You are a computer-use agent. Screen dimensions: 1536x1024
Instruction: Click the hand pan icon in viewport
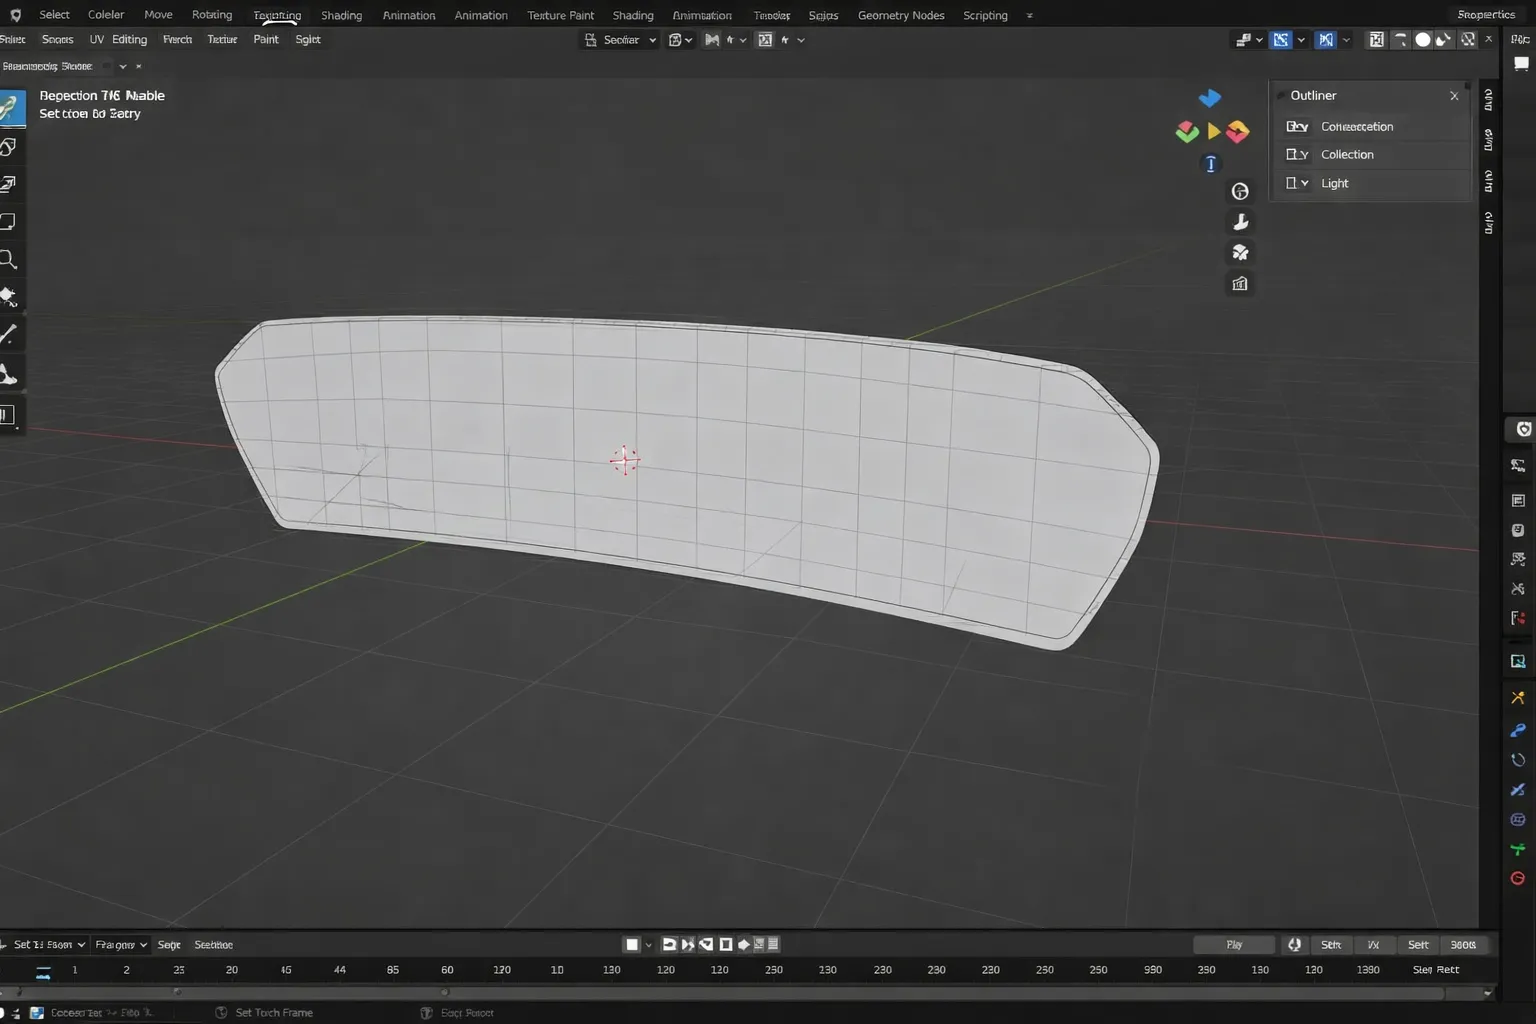(1240, 222)
